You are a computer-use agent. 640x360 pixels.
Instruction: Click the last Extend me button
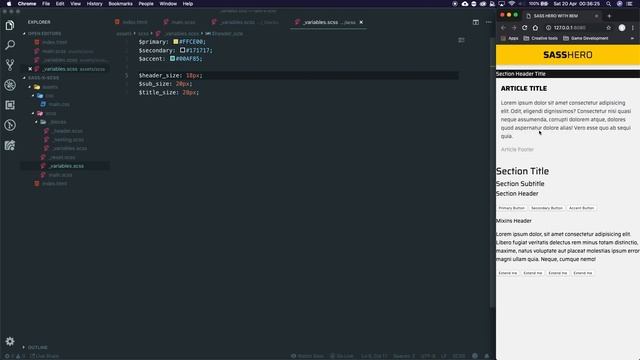pos(582,273)
